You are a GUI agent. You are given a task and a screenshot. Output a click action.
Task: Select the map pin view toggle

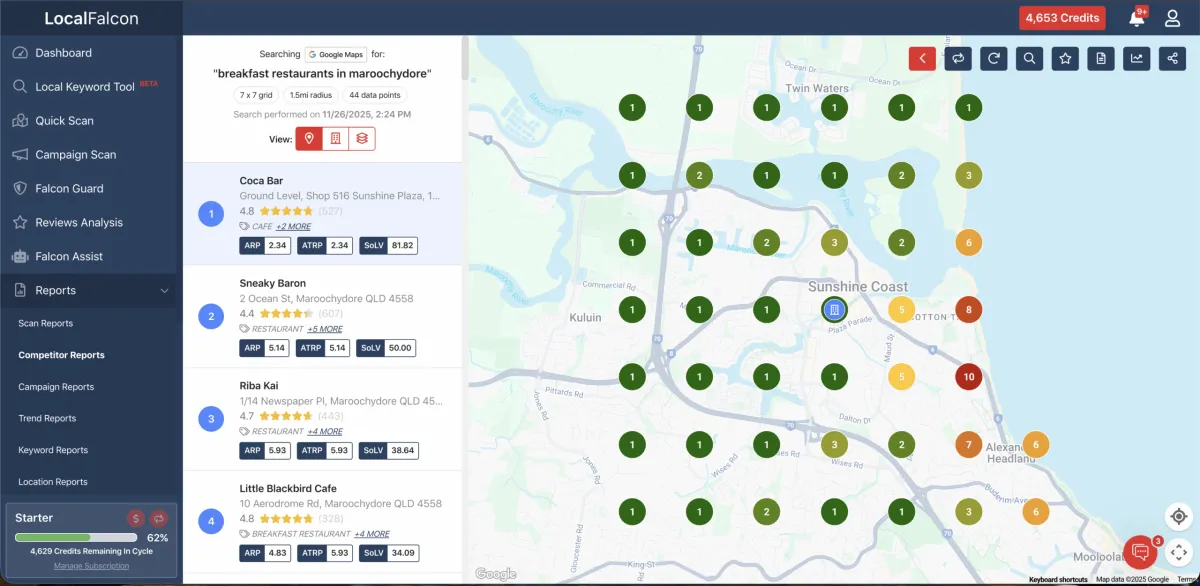tap(309, 138)
